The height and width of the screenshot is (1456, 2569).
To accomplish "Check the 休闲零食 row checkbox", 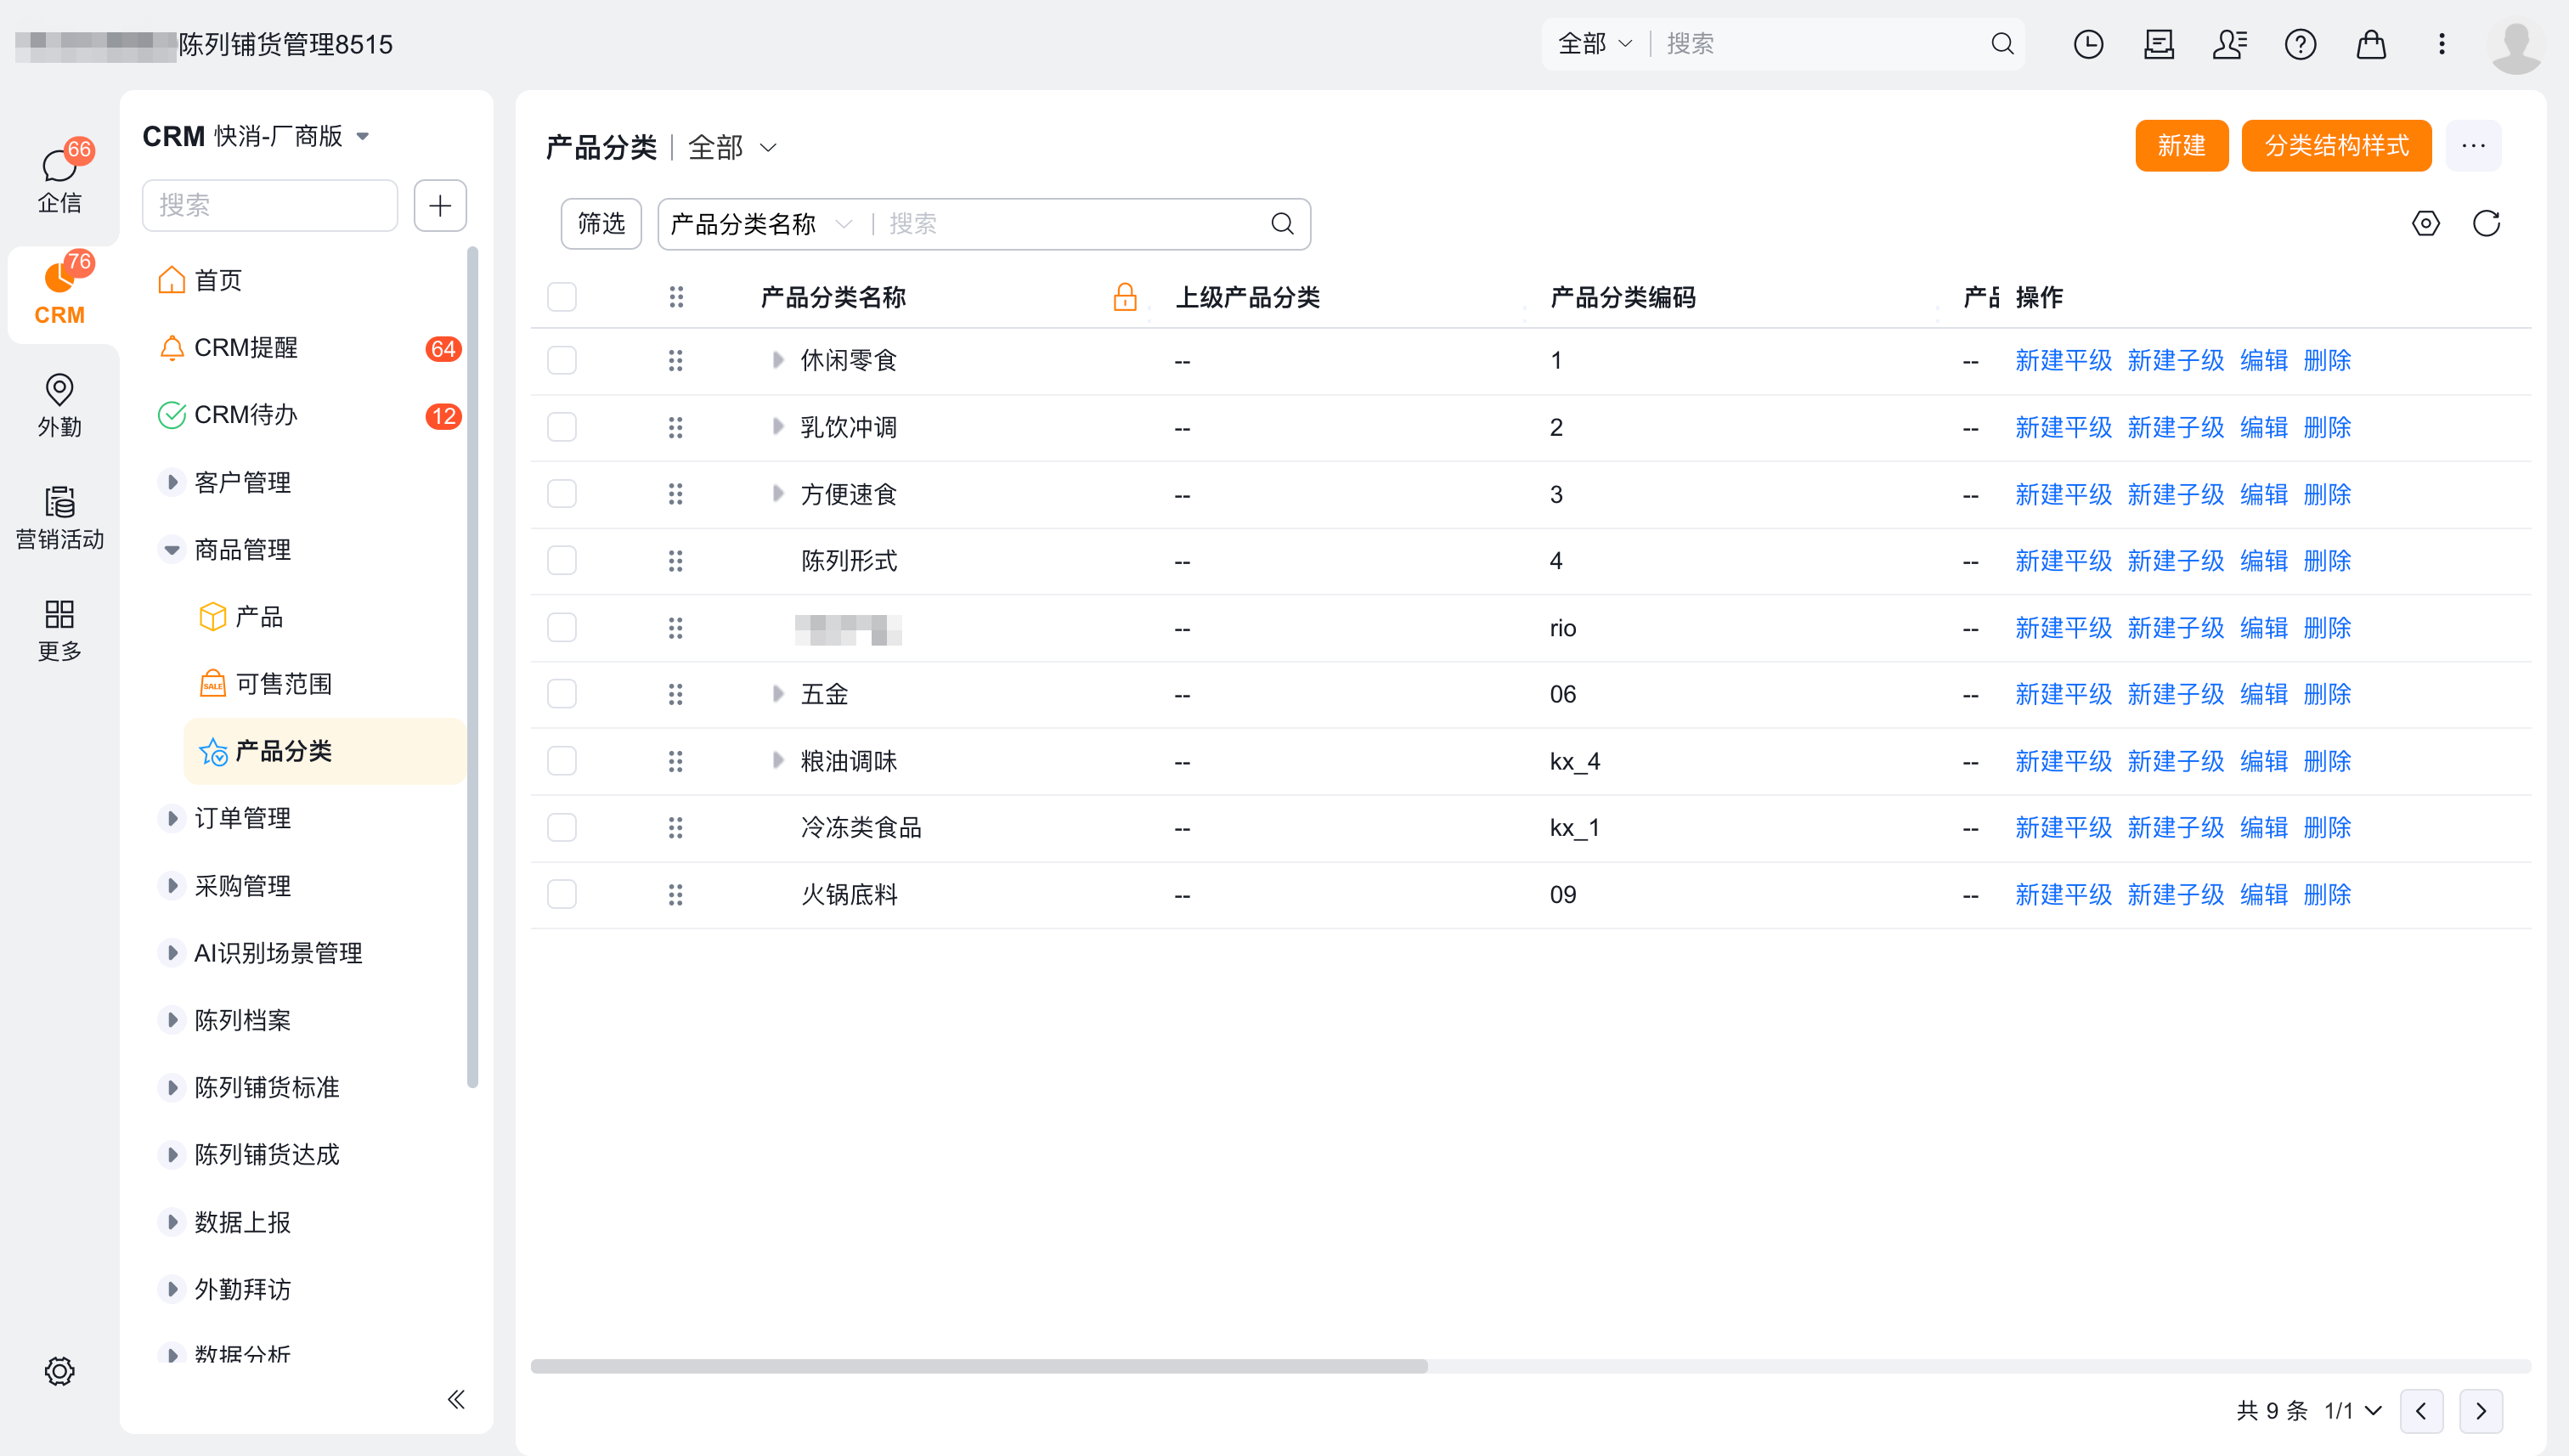I will 562,360.
